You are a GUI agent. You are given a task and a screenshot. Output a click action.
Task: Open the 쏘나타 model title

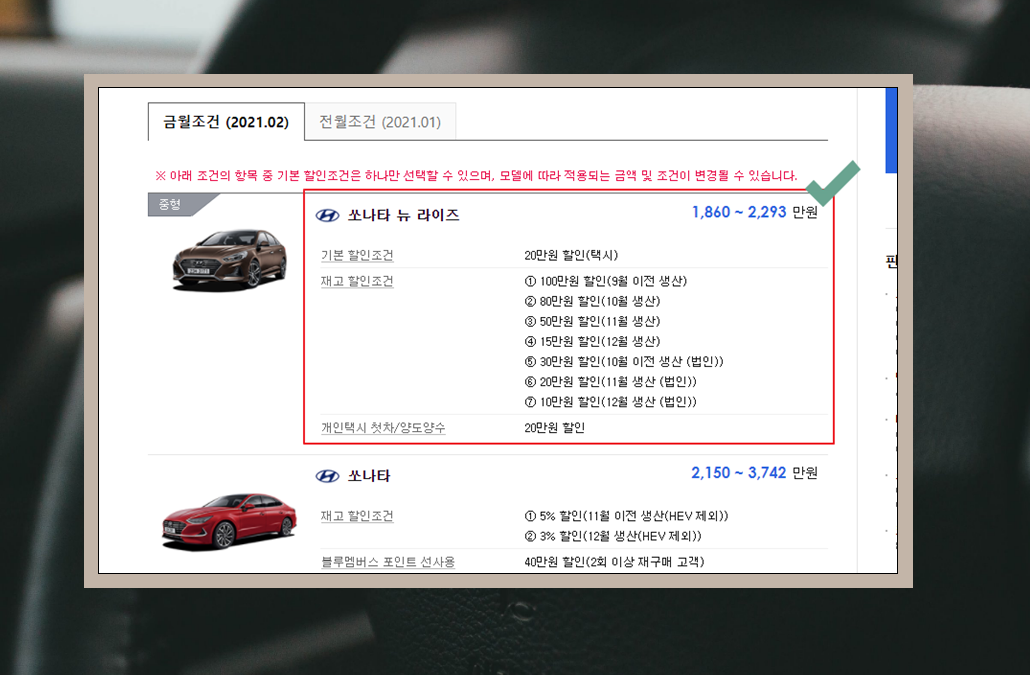(x=369, y=475)
